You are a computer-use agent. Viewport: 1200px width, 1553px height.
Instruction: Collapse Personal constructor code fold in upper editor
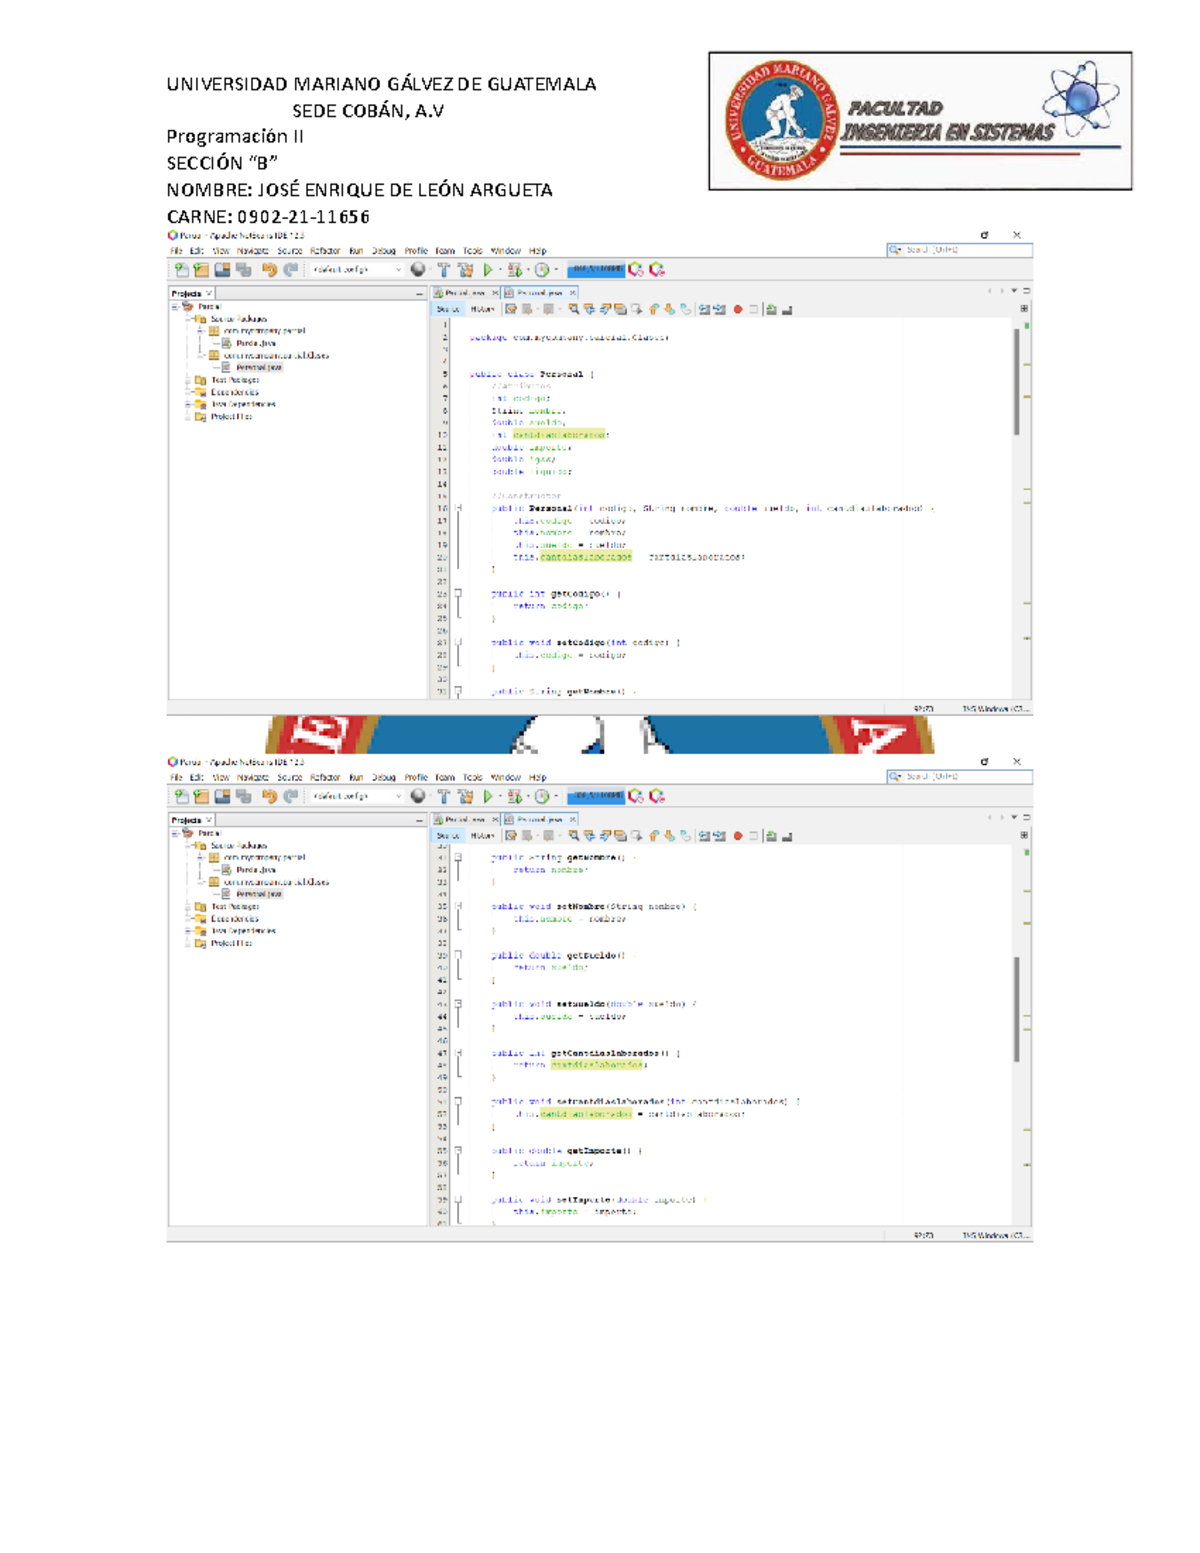tap(458, 508)
